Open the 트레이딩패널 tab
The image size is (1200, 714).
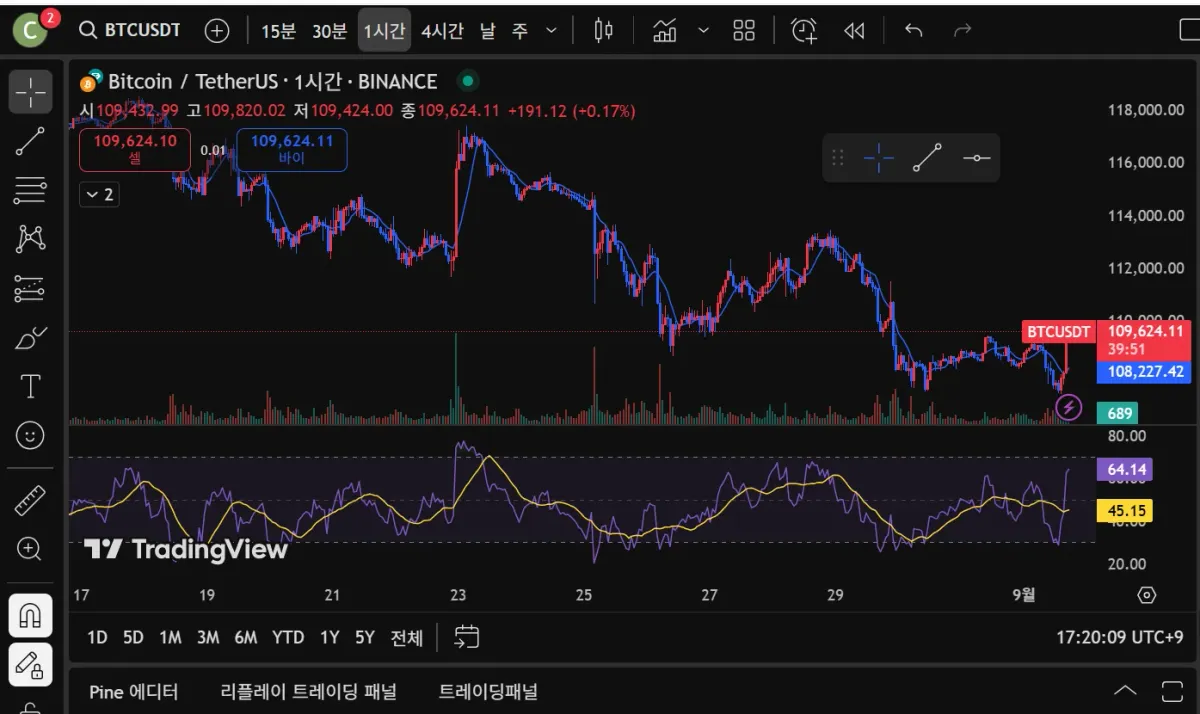[488, 691]
